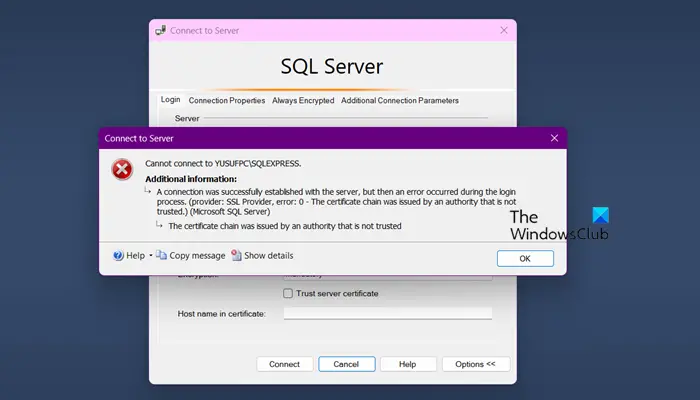
Task: Switch to Connection Properties tab
Action: [x=227, y=100]
